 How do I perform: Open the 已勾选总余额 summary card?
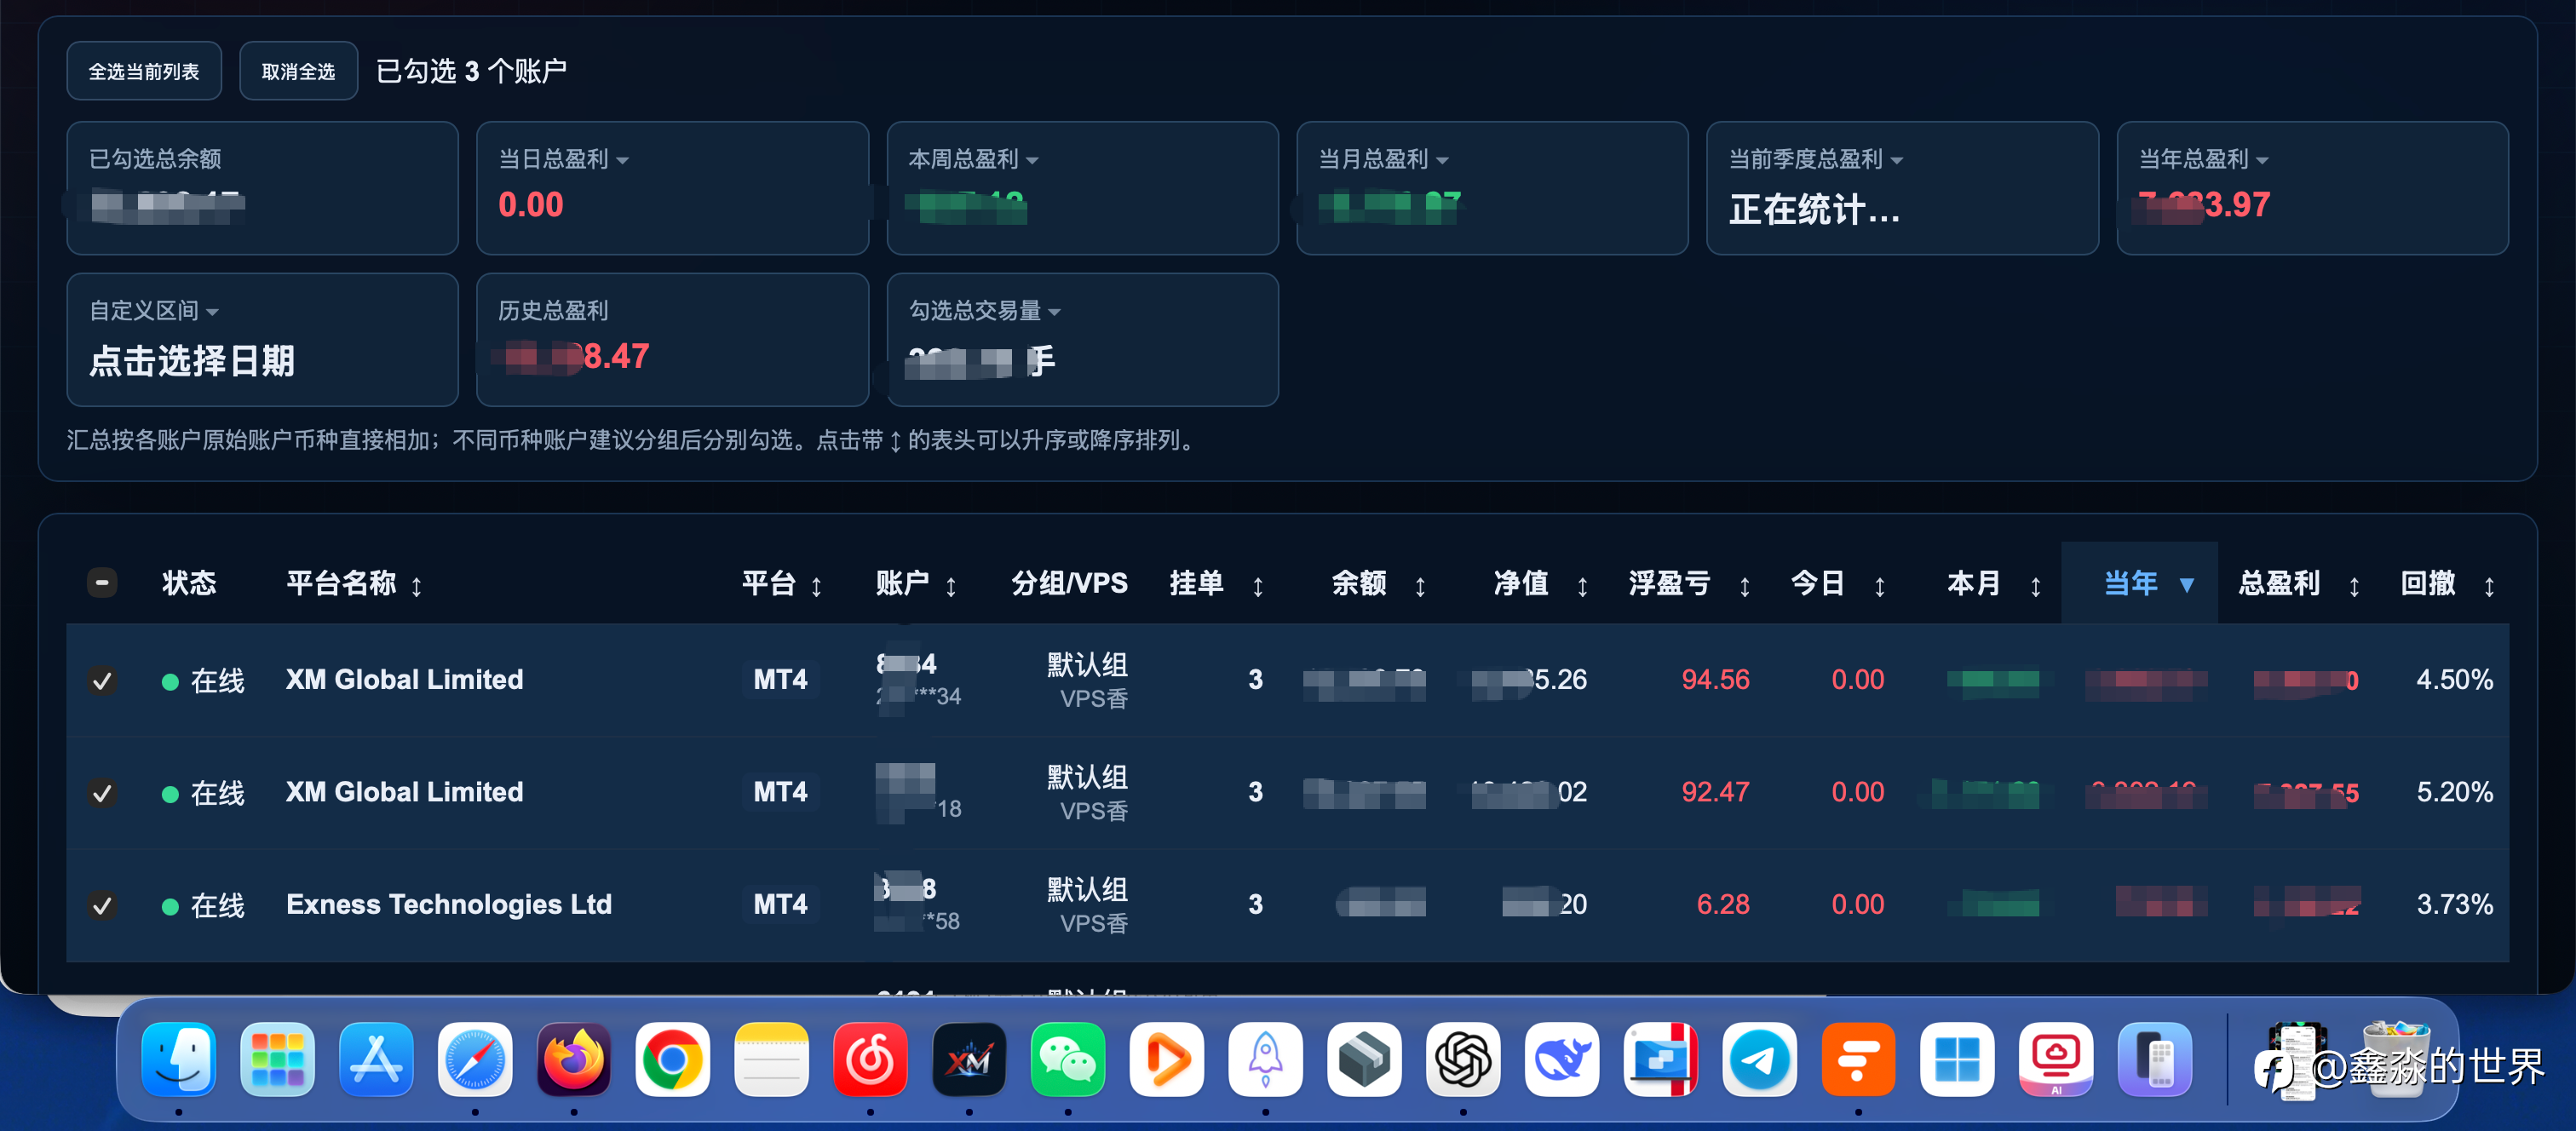coord(262,188)
